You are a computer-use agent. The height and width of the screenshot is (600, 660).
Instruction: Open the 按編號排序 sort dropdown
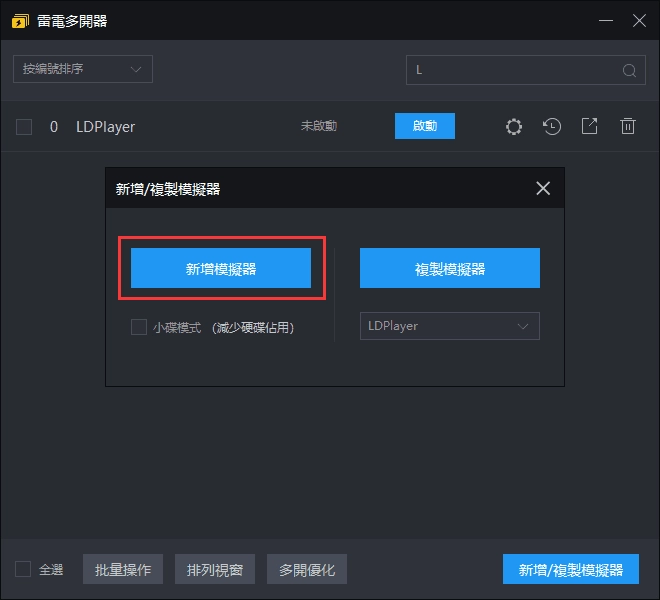83,69
